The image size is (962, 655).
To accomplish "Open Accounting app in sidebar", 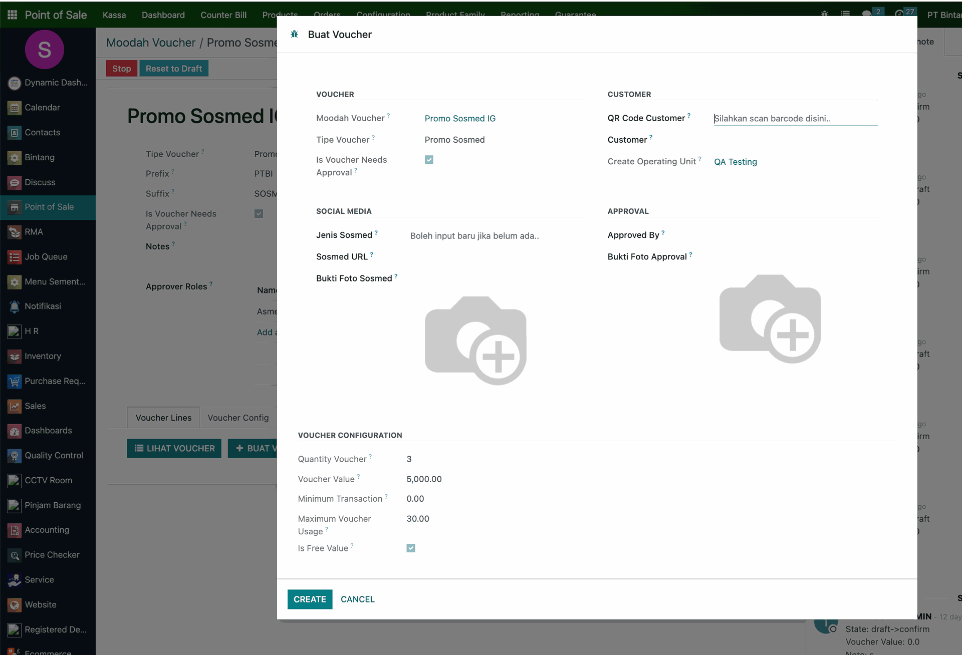I will [48, 530].
